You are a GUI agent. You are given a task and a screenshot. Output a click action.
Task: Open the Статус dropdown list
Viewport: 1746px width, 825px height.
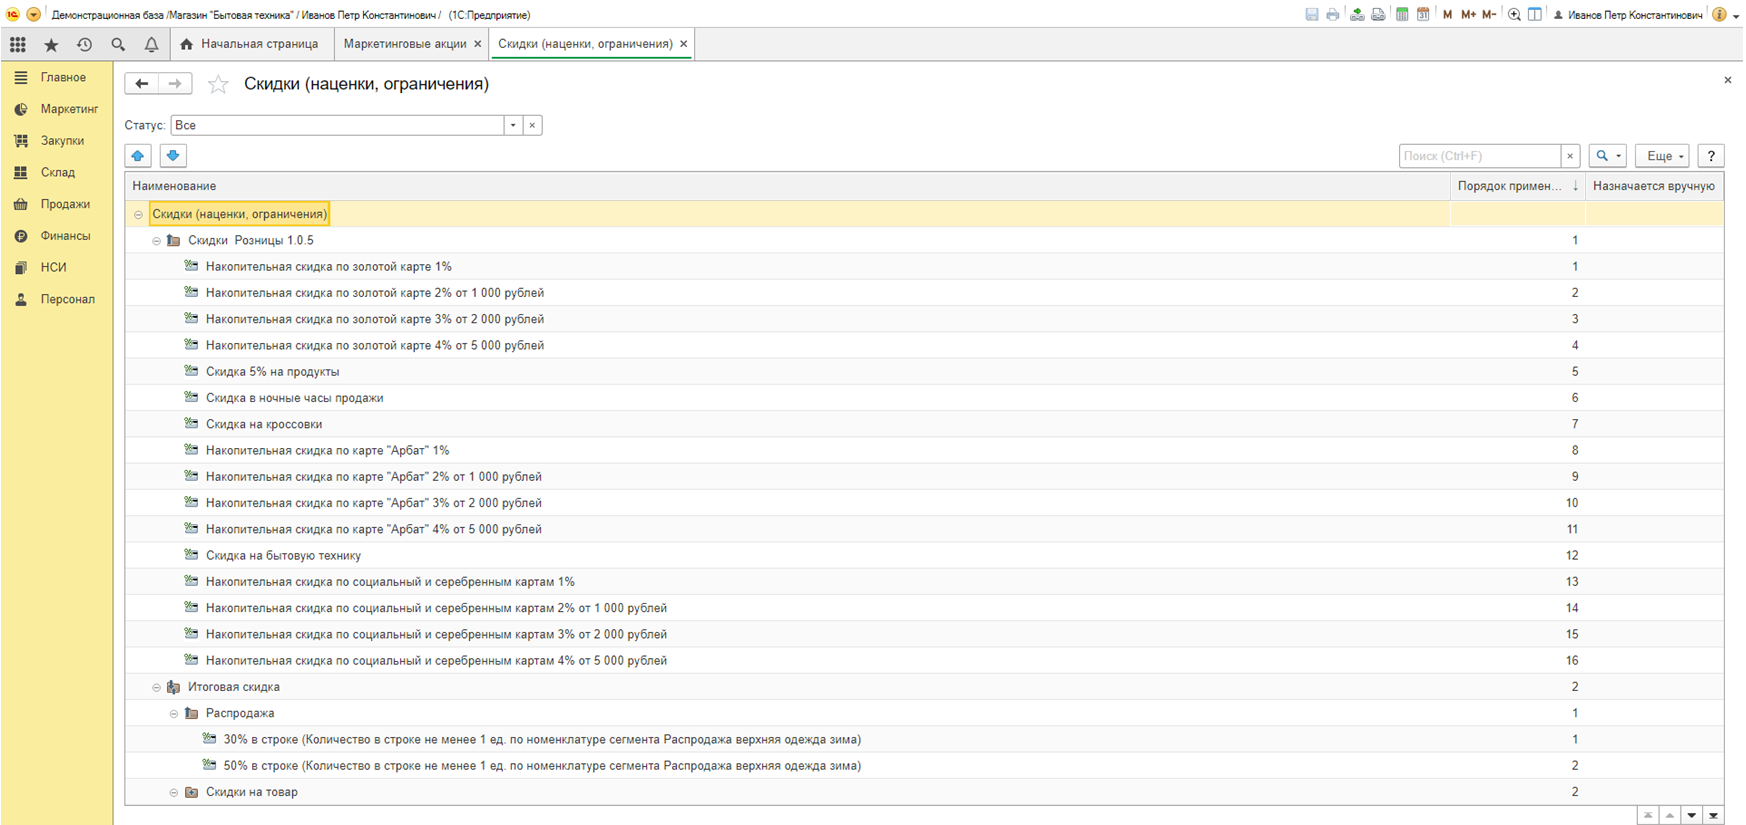513,126
